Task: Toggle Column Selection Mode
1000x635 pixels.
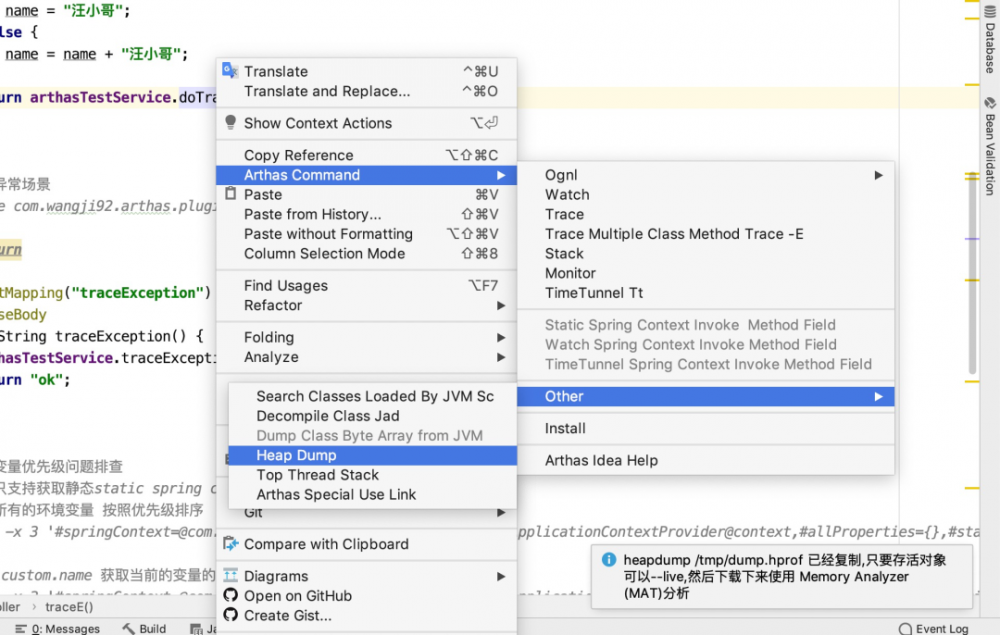Action: coord(324,253)
